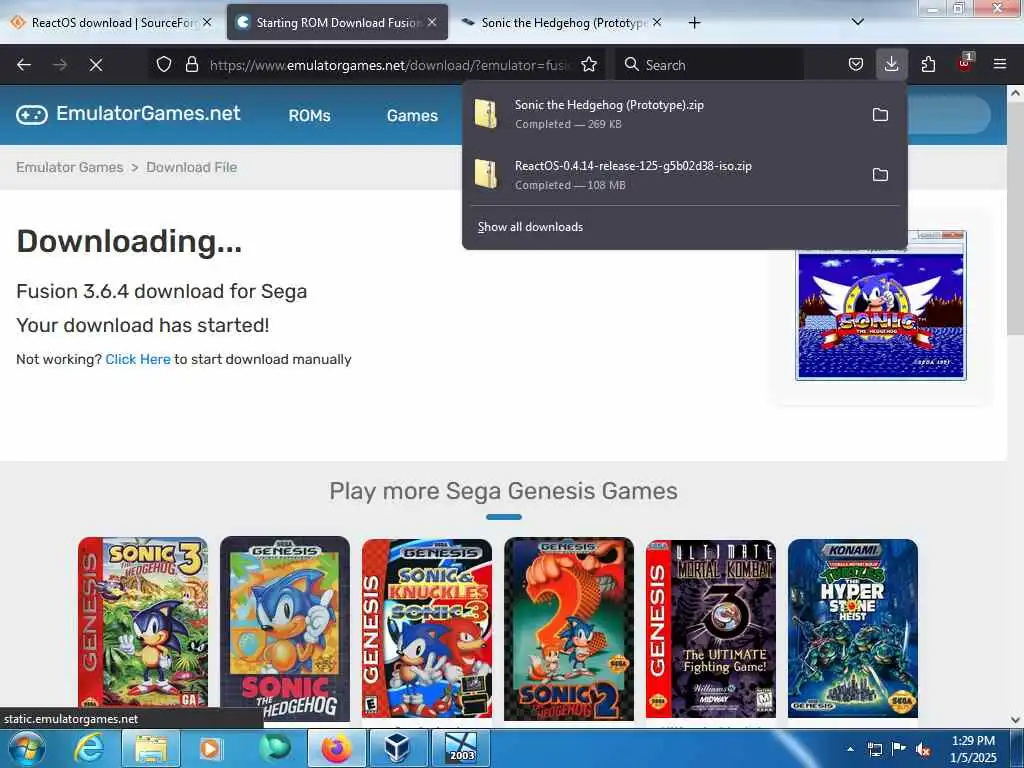1024x768 pixels.
Task: Click the browser Search box
Action: pyautogui.click(x=709, y=65)
